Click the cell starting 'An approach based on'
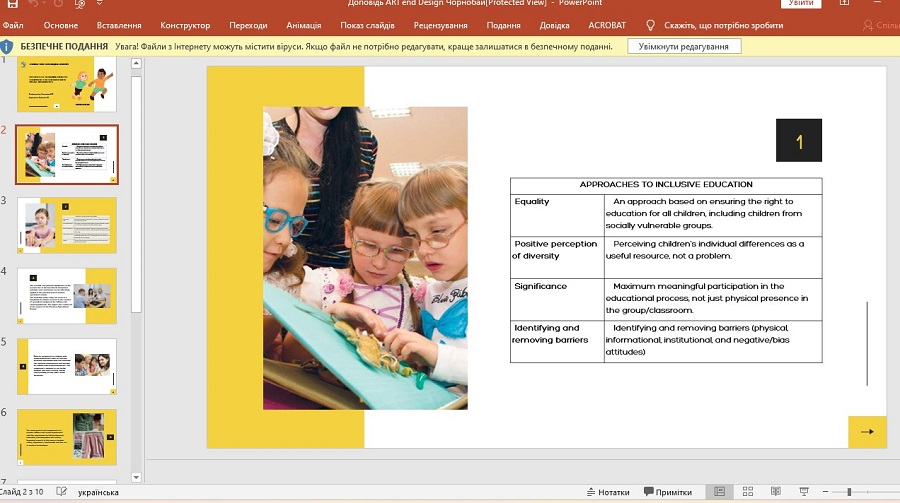The height and width of the screenshot is (503, 900). pyautogui.click(x=713, y=215)
